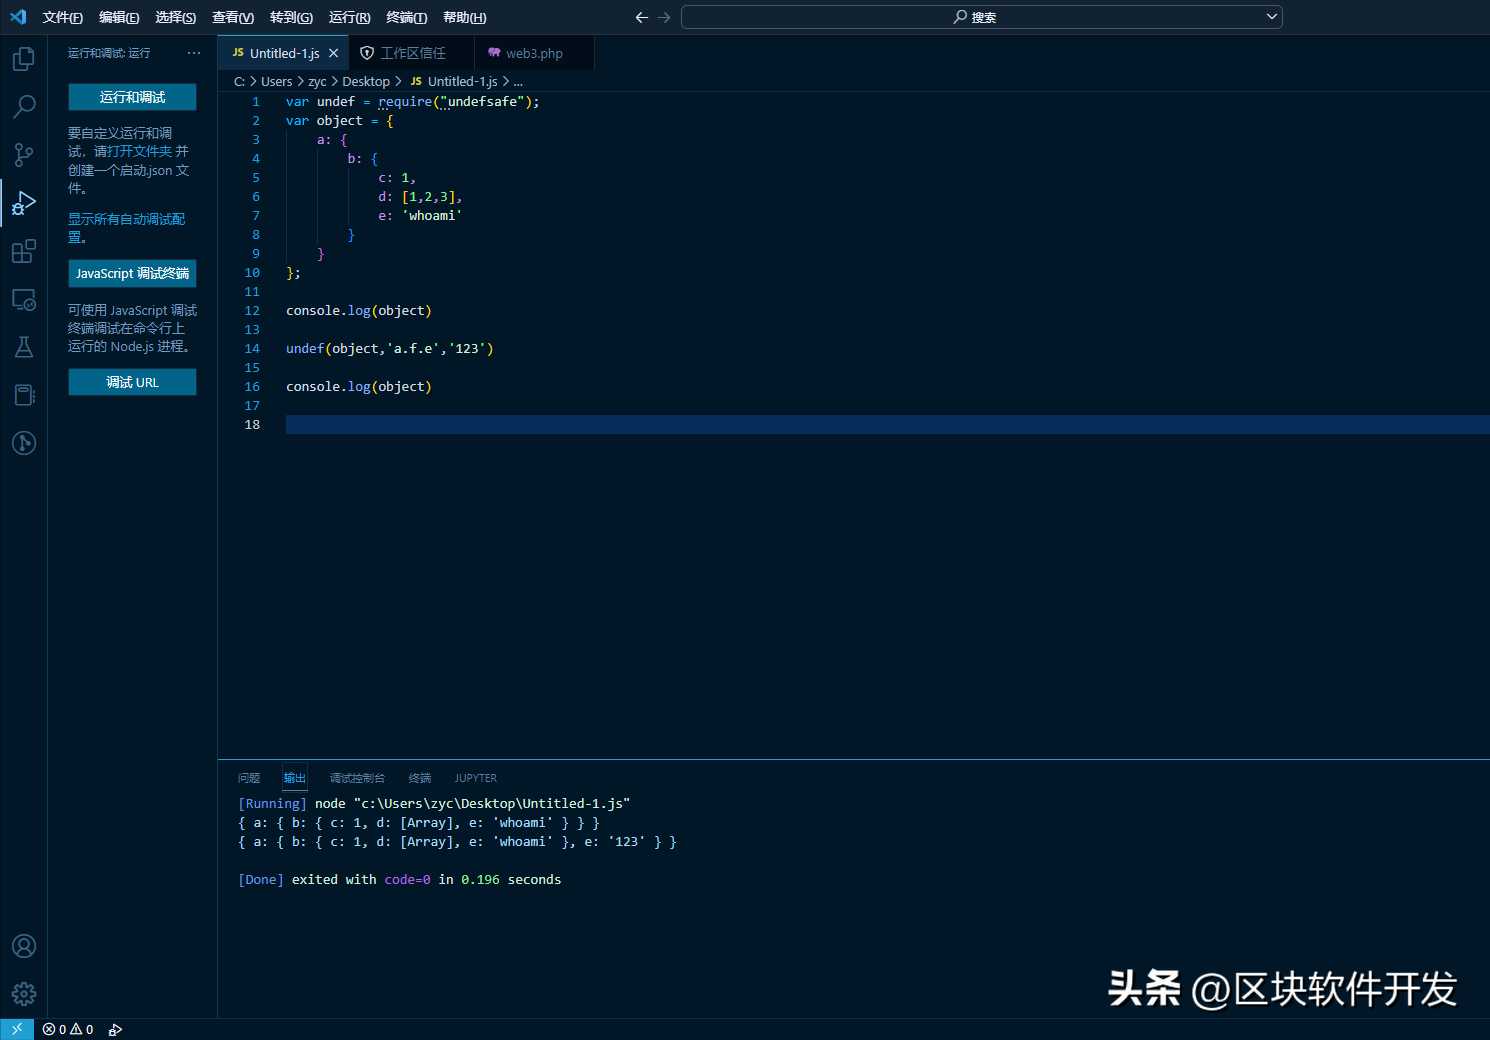
Task: Open the 运行(R) menu
Action: [350, 17]
